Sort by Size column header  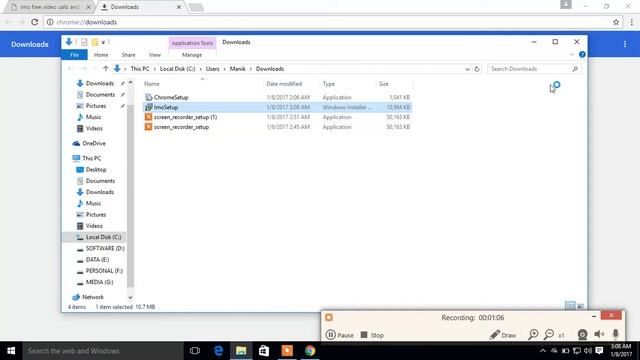click(383, 84)
